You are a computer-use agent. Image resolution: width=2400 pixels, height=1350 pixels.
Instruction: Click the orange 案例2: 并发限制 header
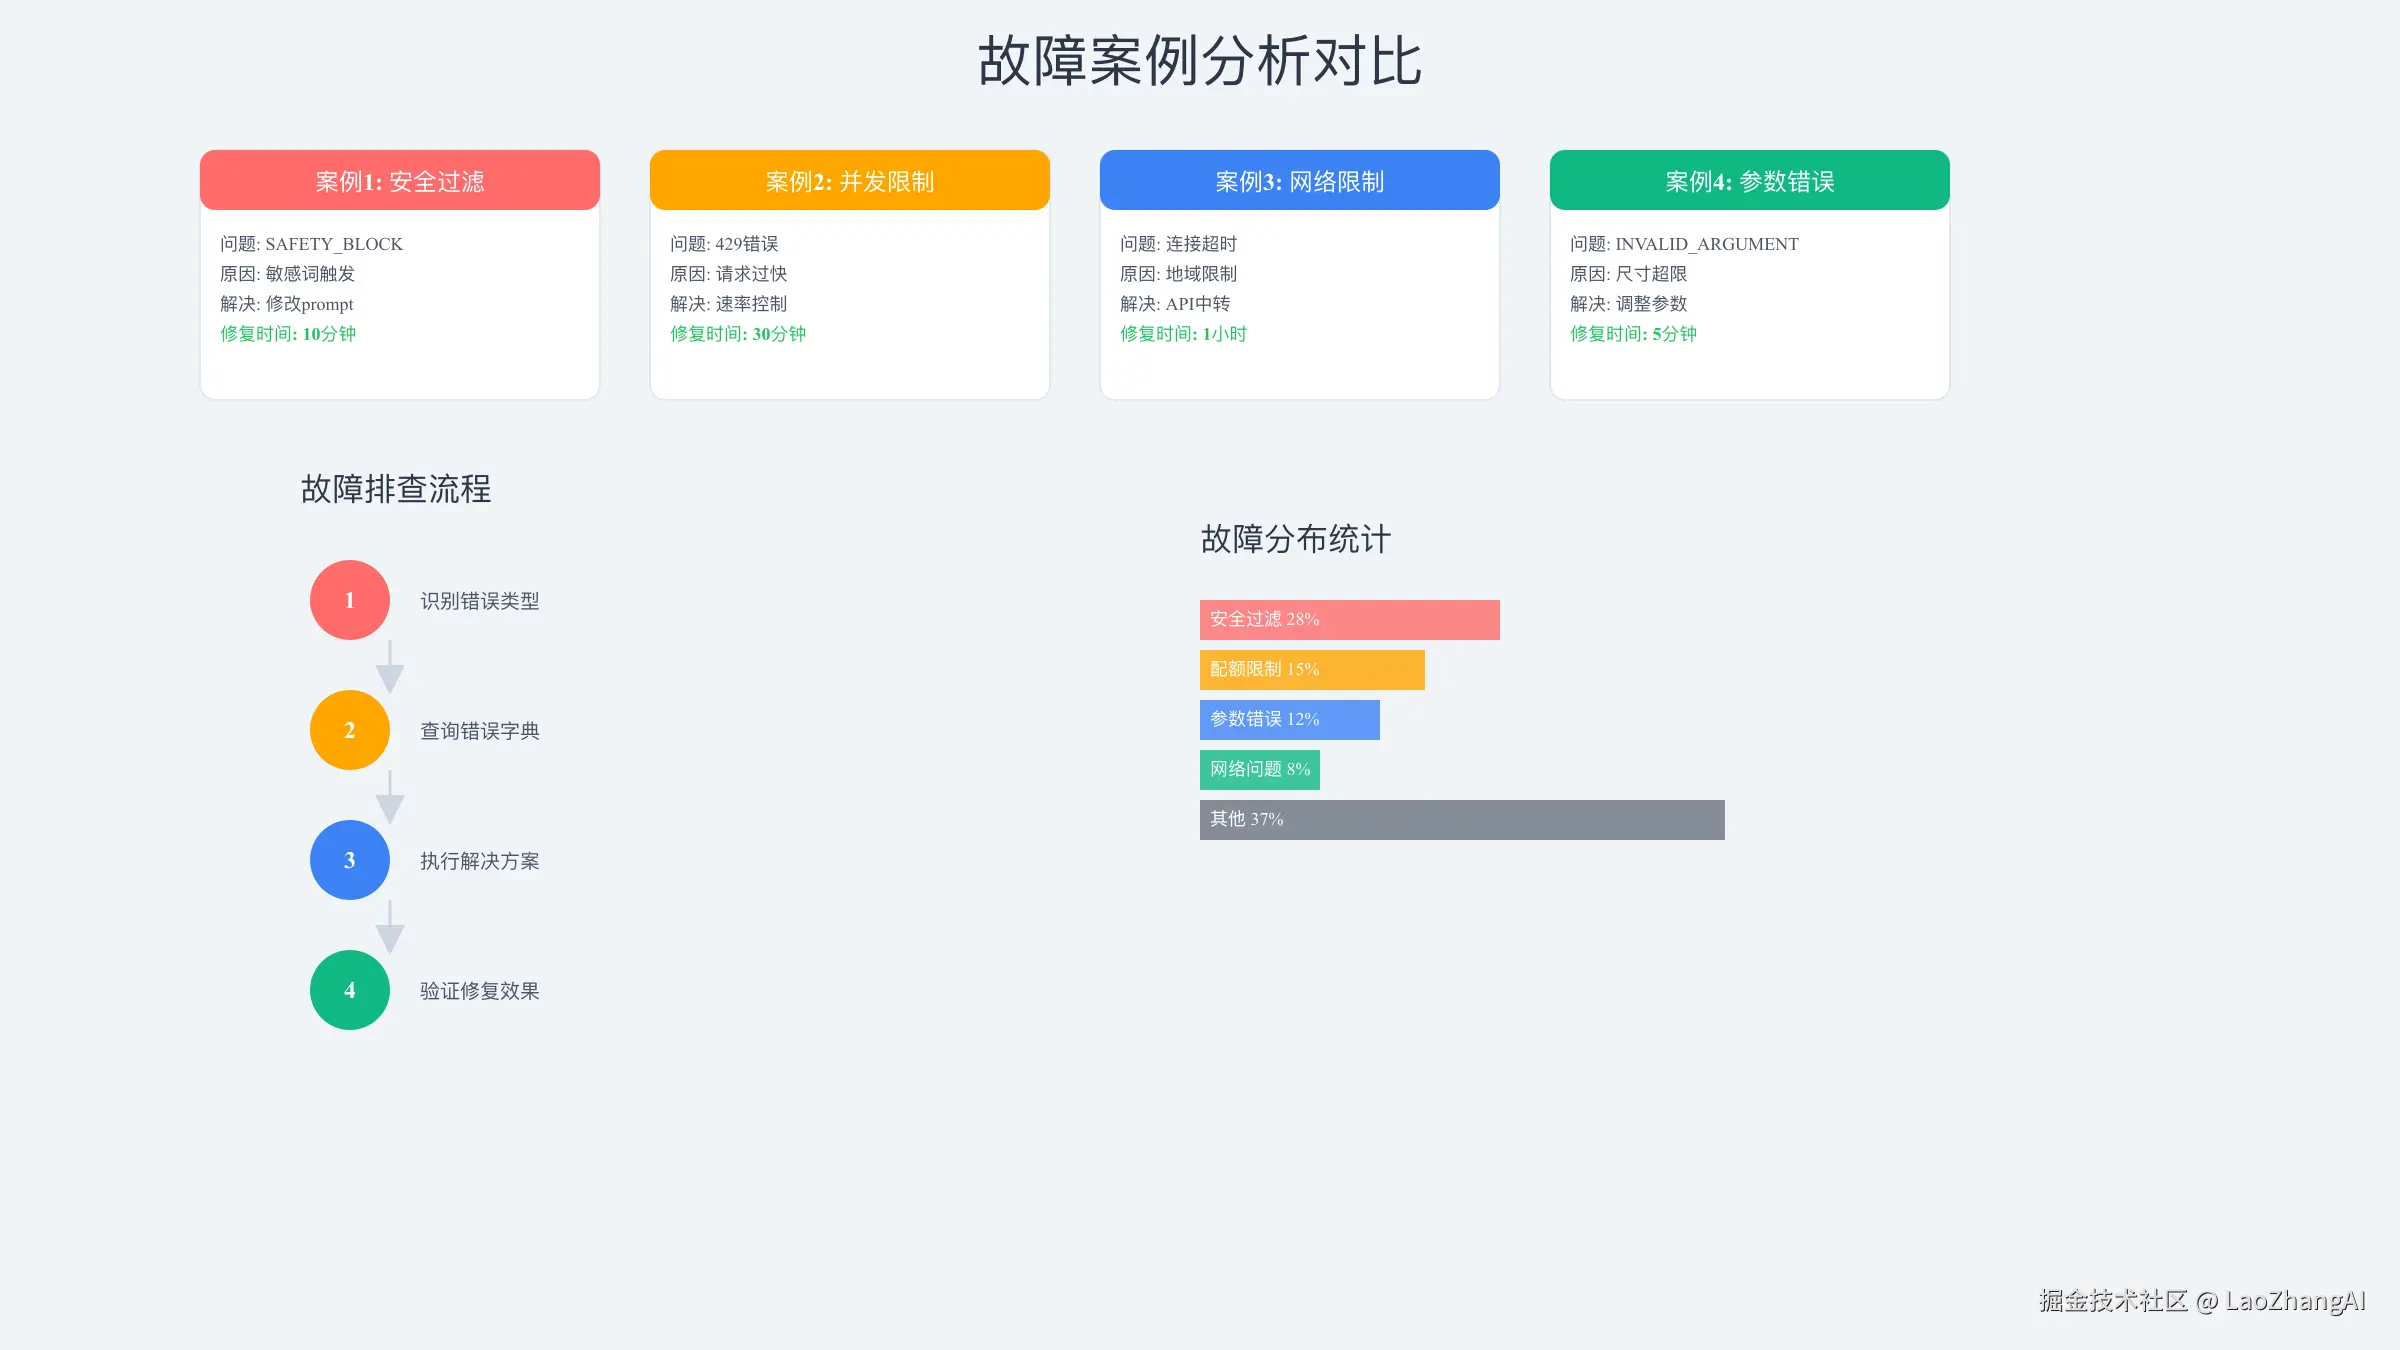pyautogui.click(x=849, y=181)
